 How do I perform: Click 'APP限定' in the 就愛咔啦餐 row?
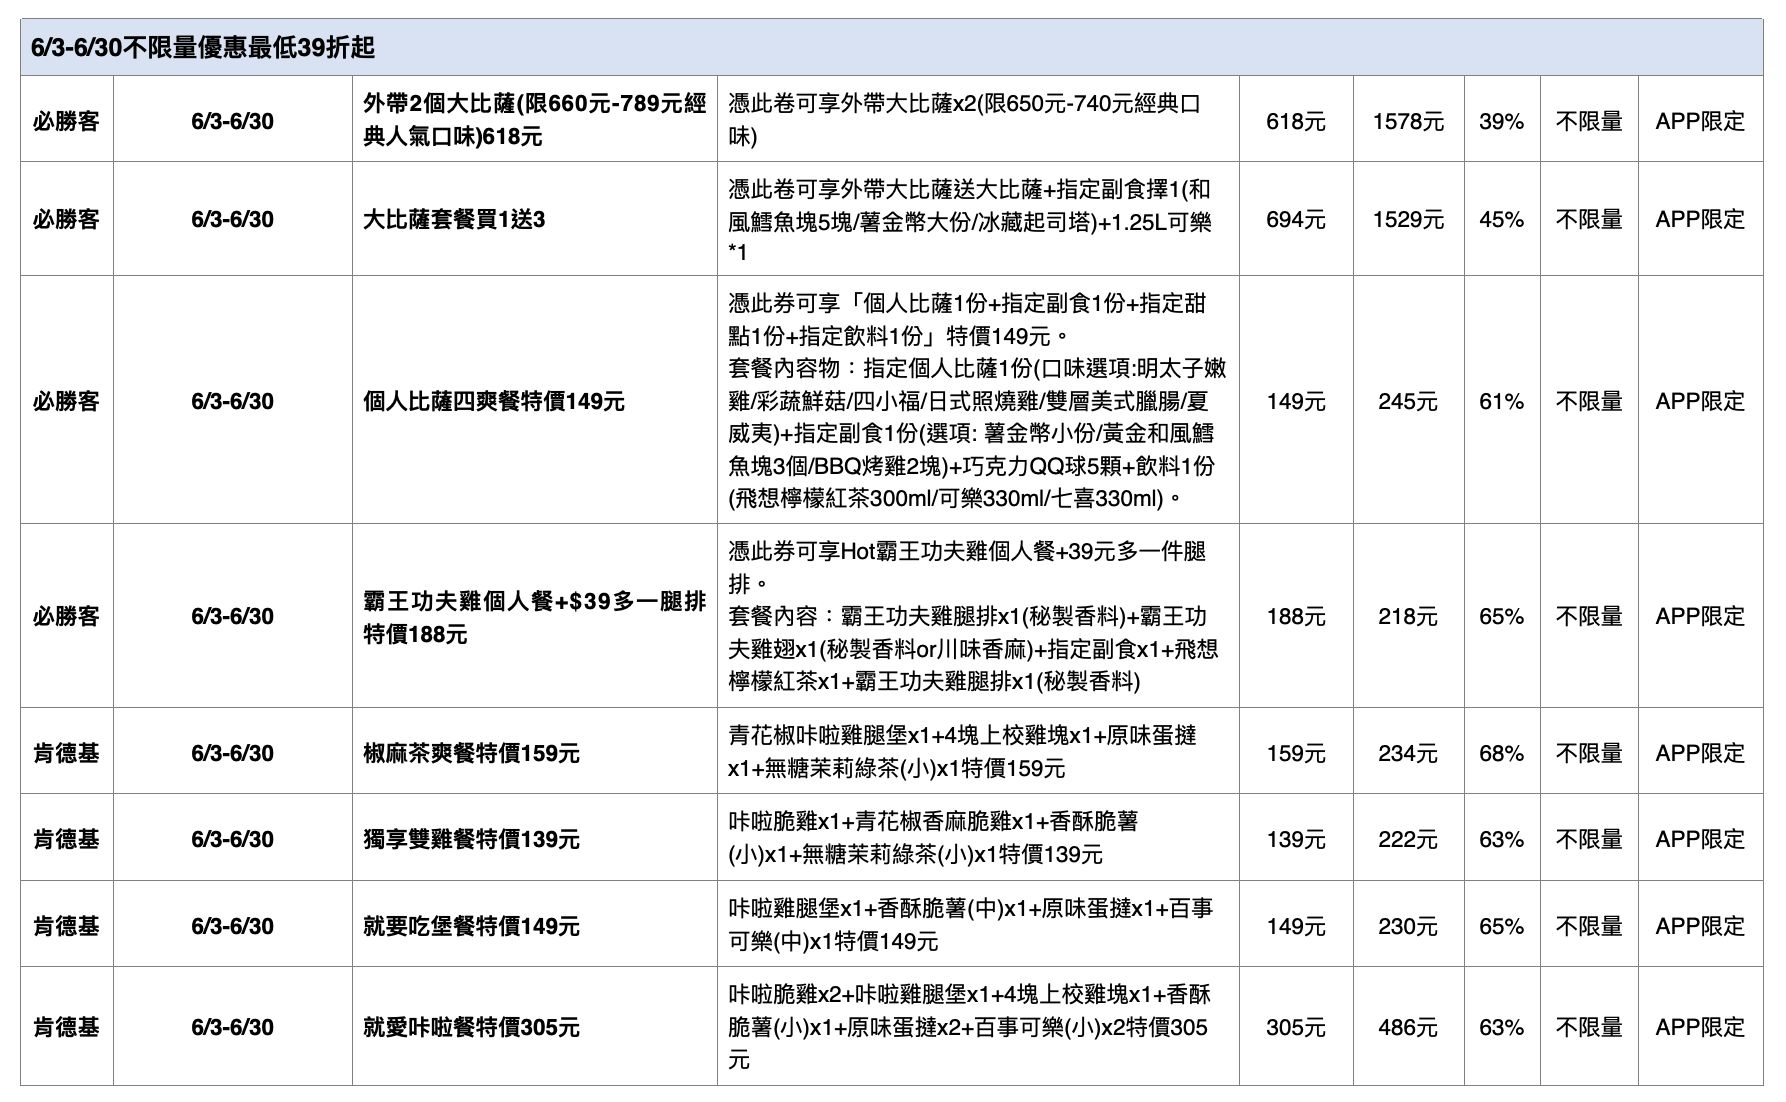[1700, 1027]
